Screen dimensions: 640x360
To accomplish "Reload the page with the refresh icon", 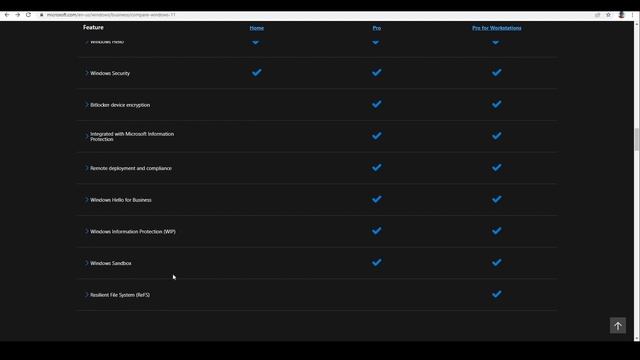I will (28, 15).
